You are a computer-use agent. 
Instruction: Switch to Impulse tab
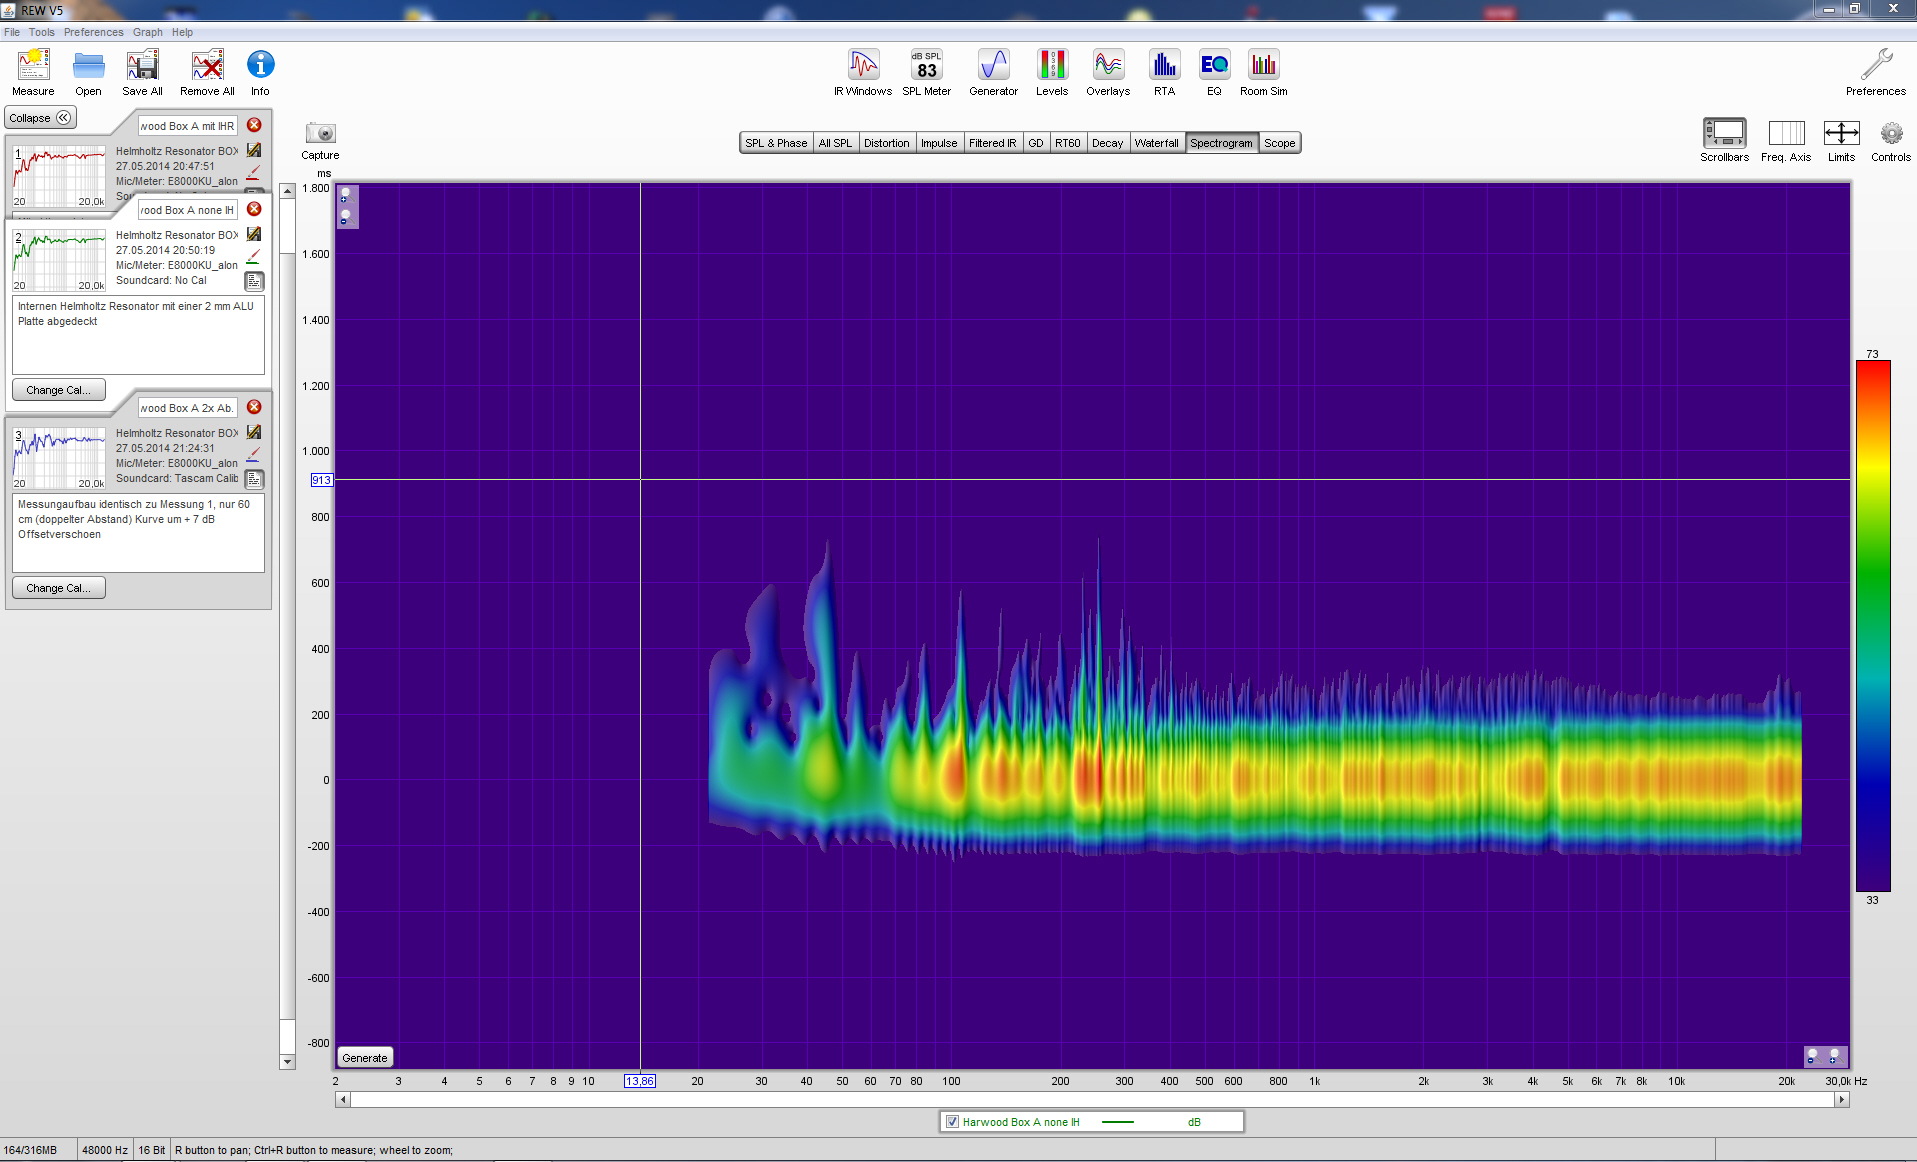click(x=939, y=143)
